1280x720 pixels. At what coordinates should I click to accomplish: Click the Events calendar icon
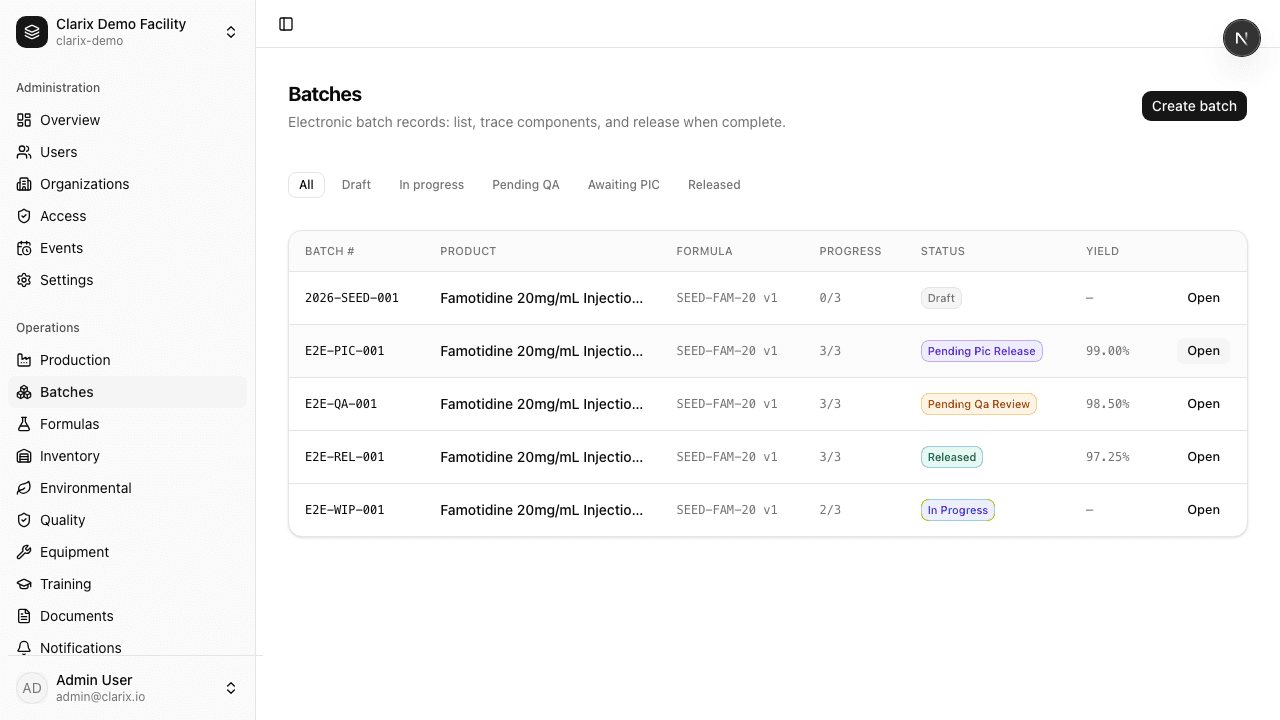point(24,248)
